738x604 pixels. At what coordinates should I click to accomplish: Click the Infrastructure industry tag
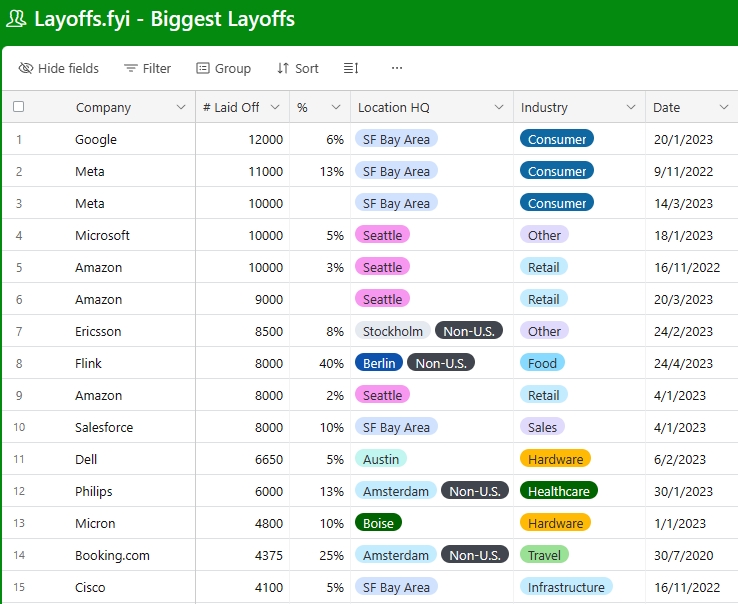click(x=566, y=587)
